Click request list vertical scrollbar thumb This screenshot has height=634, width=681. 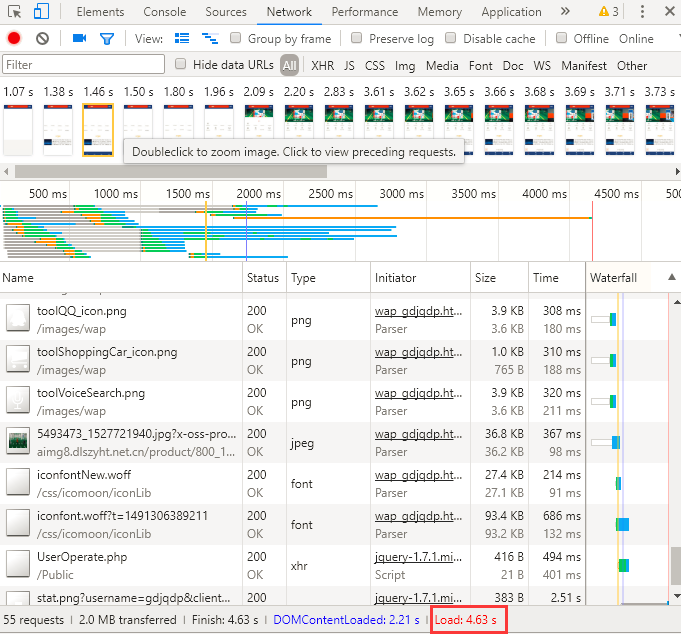pos(676,566)
